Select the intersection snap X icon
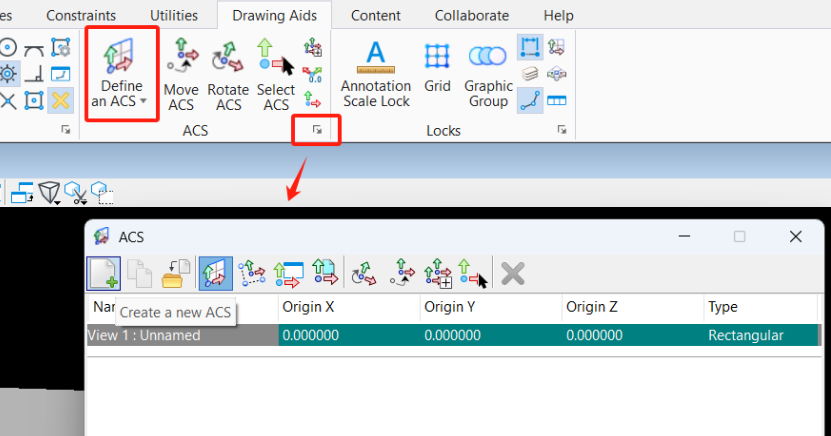The width and height of the screenshot is (831, 436). click(x=7, y=100)
